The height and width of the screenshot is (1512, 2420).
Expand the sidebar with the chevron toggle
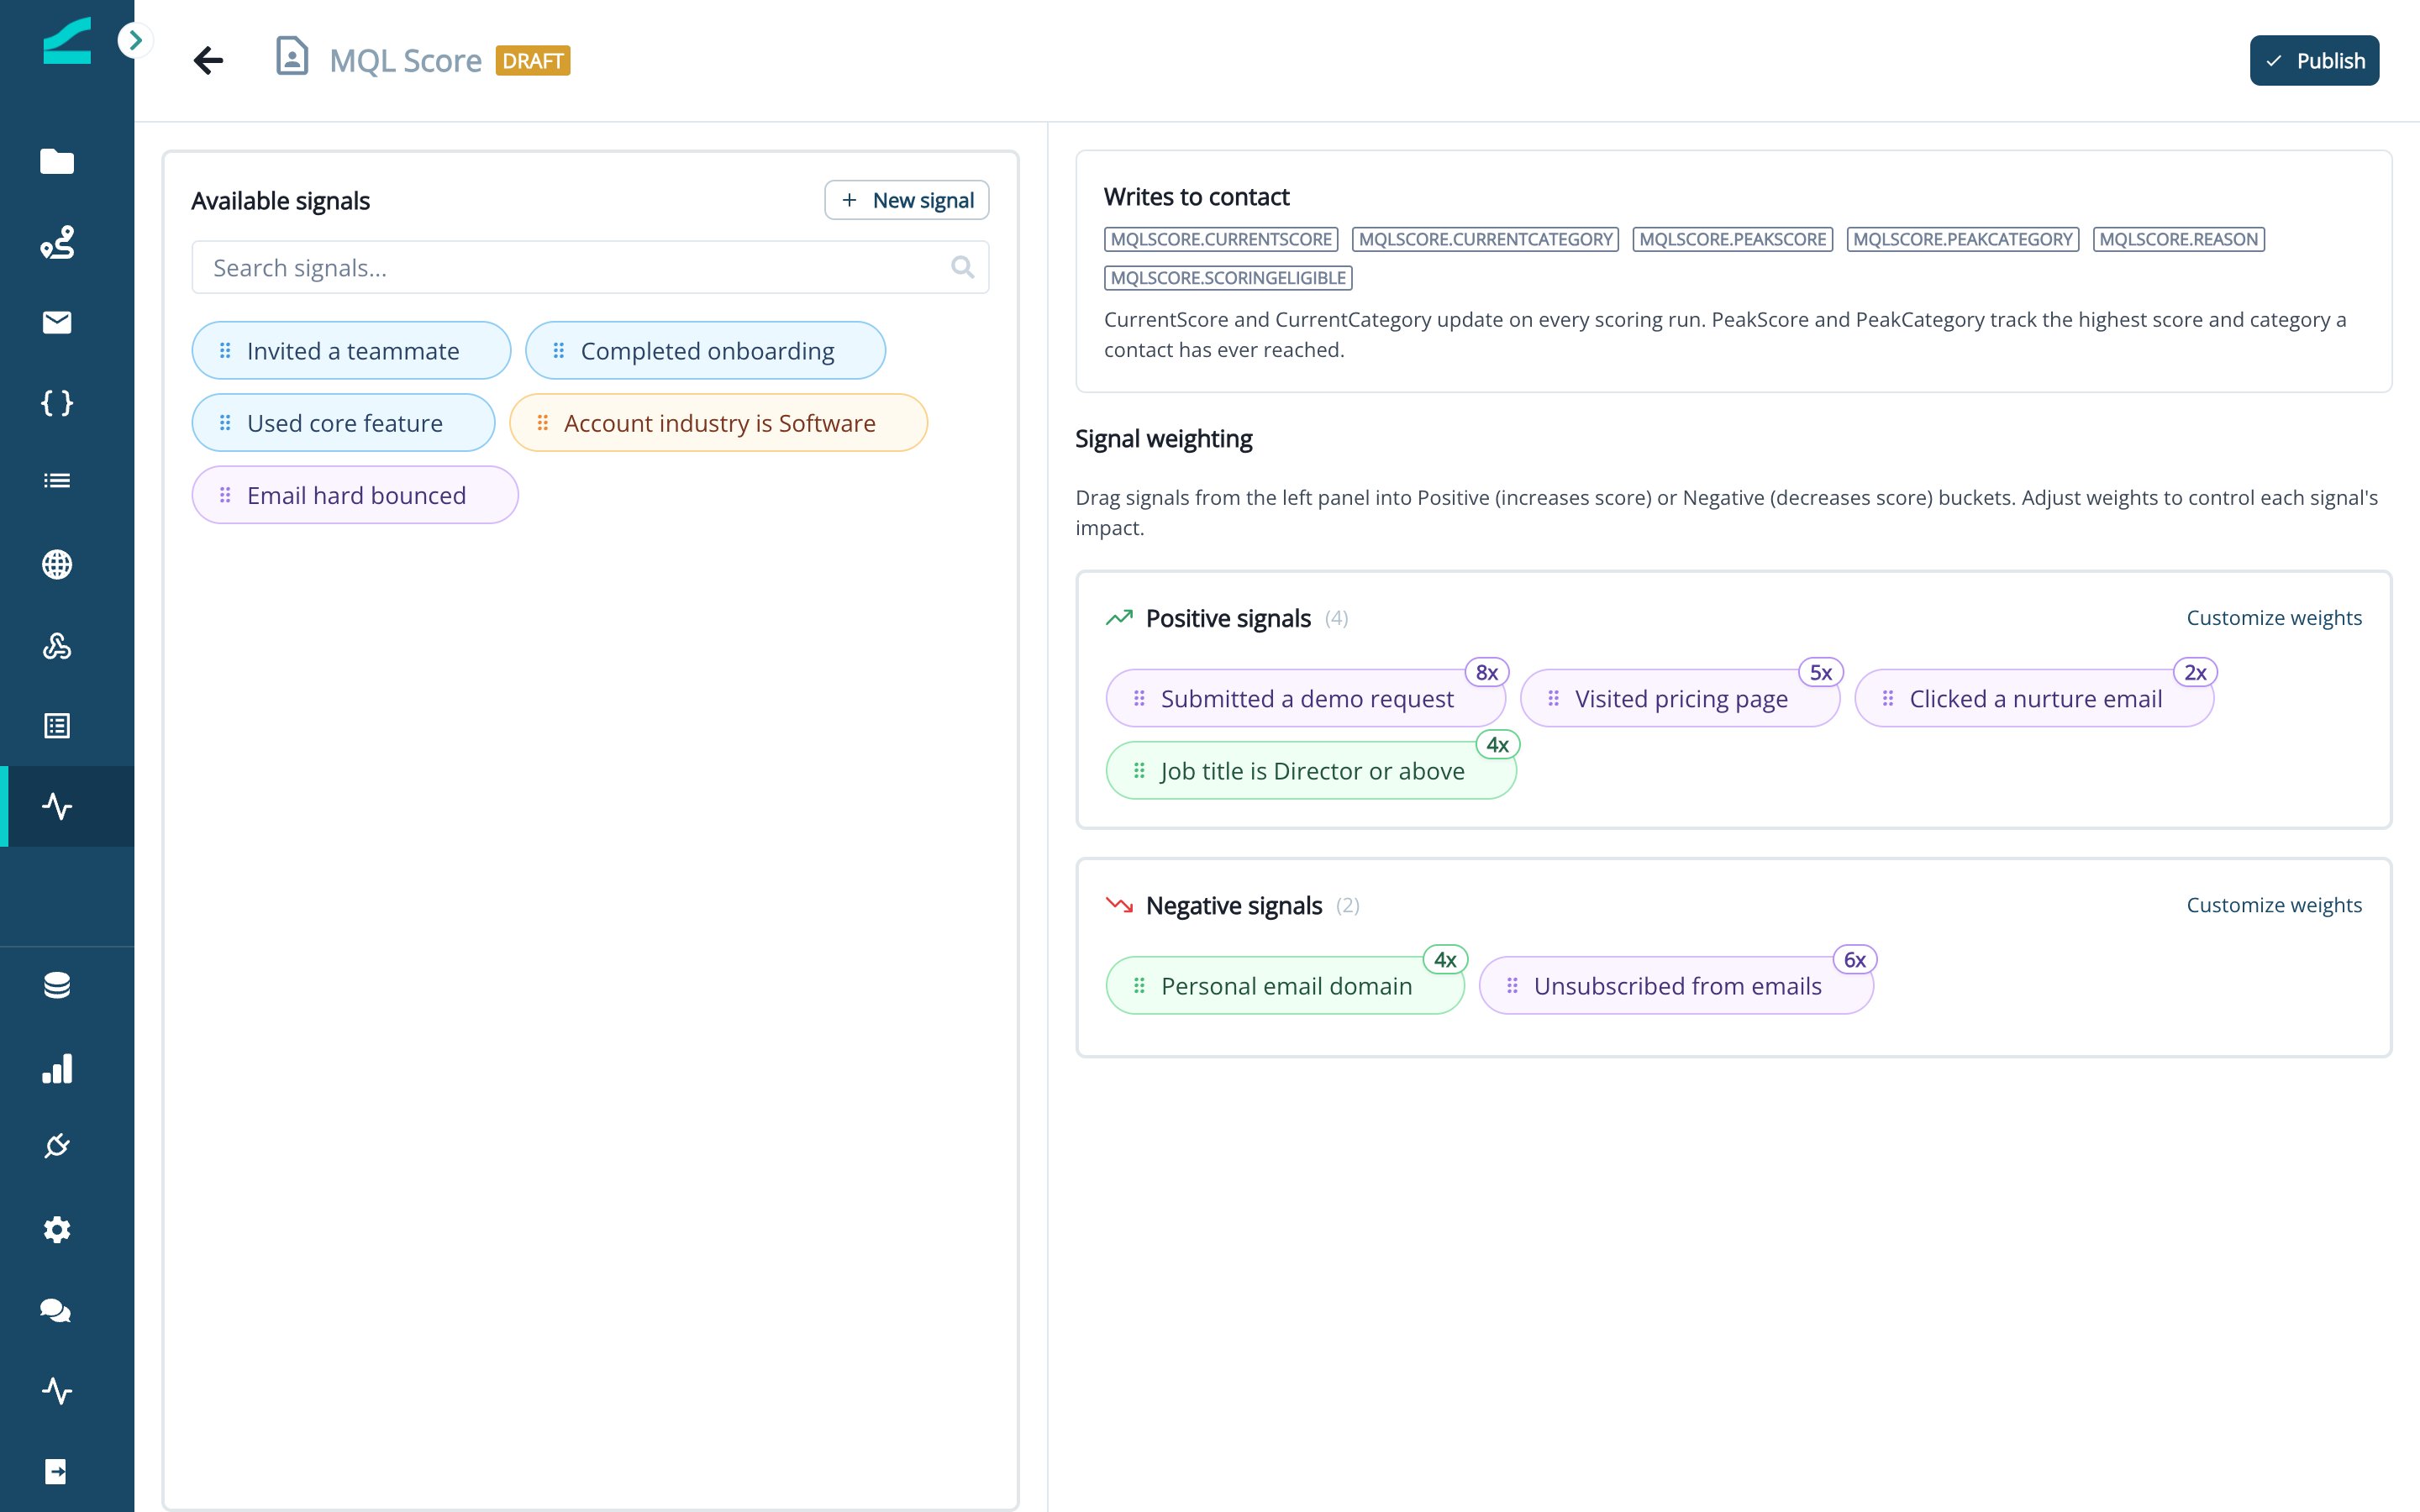point(134,40)
